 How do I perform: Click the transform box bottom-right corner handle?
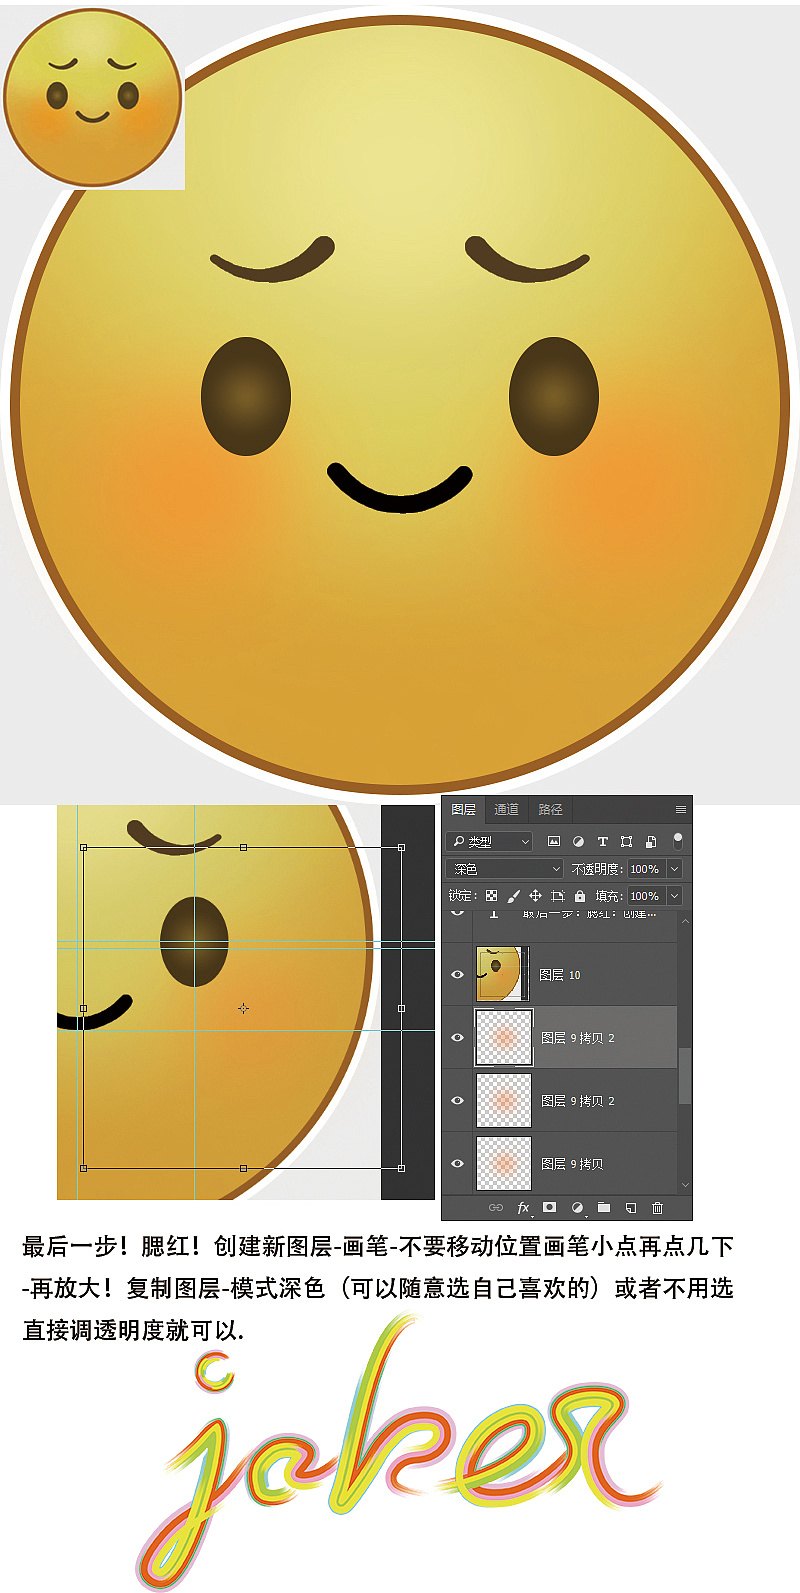tap(402, 1168)
